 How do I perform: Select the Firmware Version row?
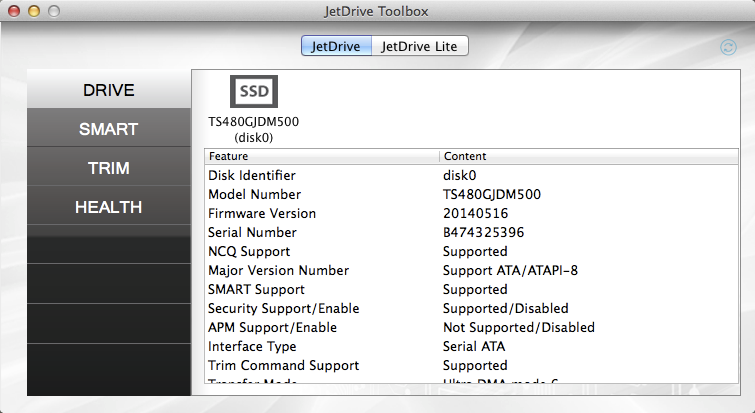pyautogui.click(x=470, y=213)
